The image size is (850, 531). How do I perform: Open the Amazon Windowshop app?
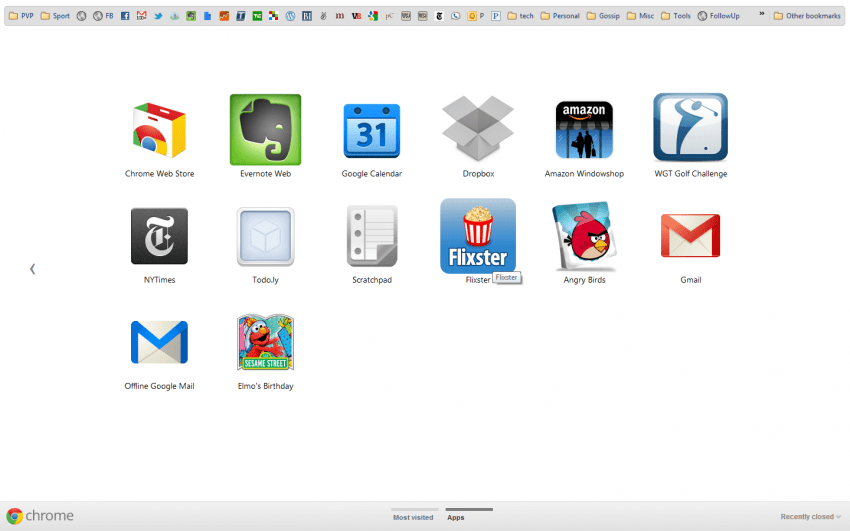(x=584, y=129)
